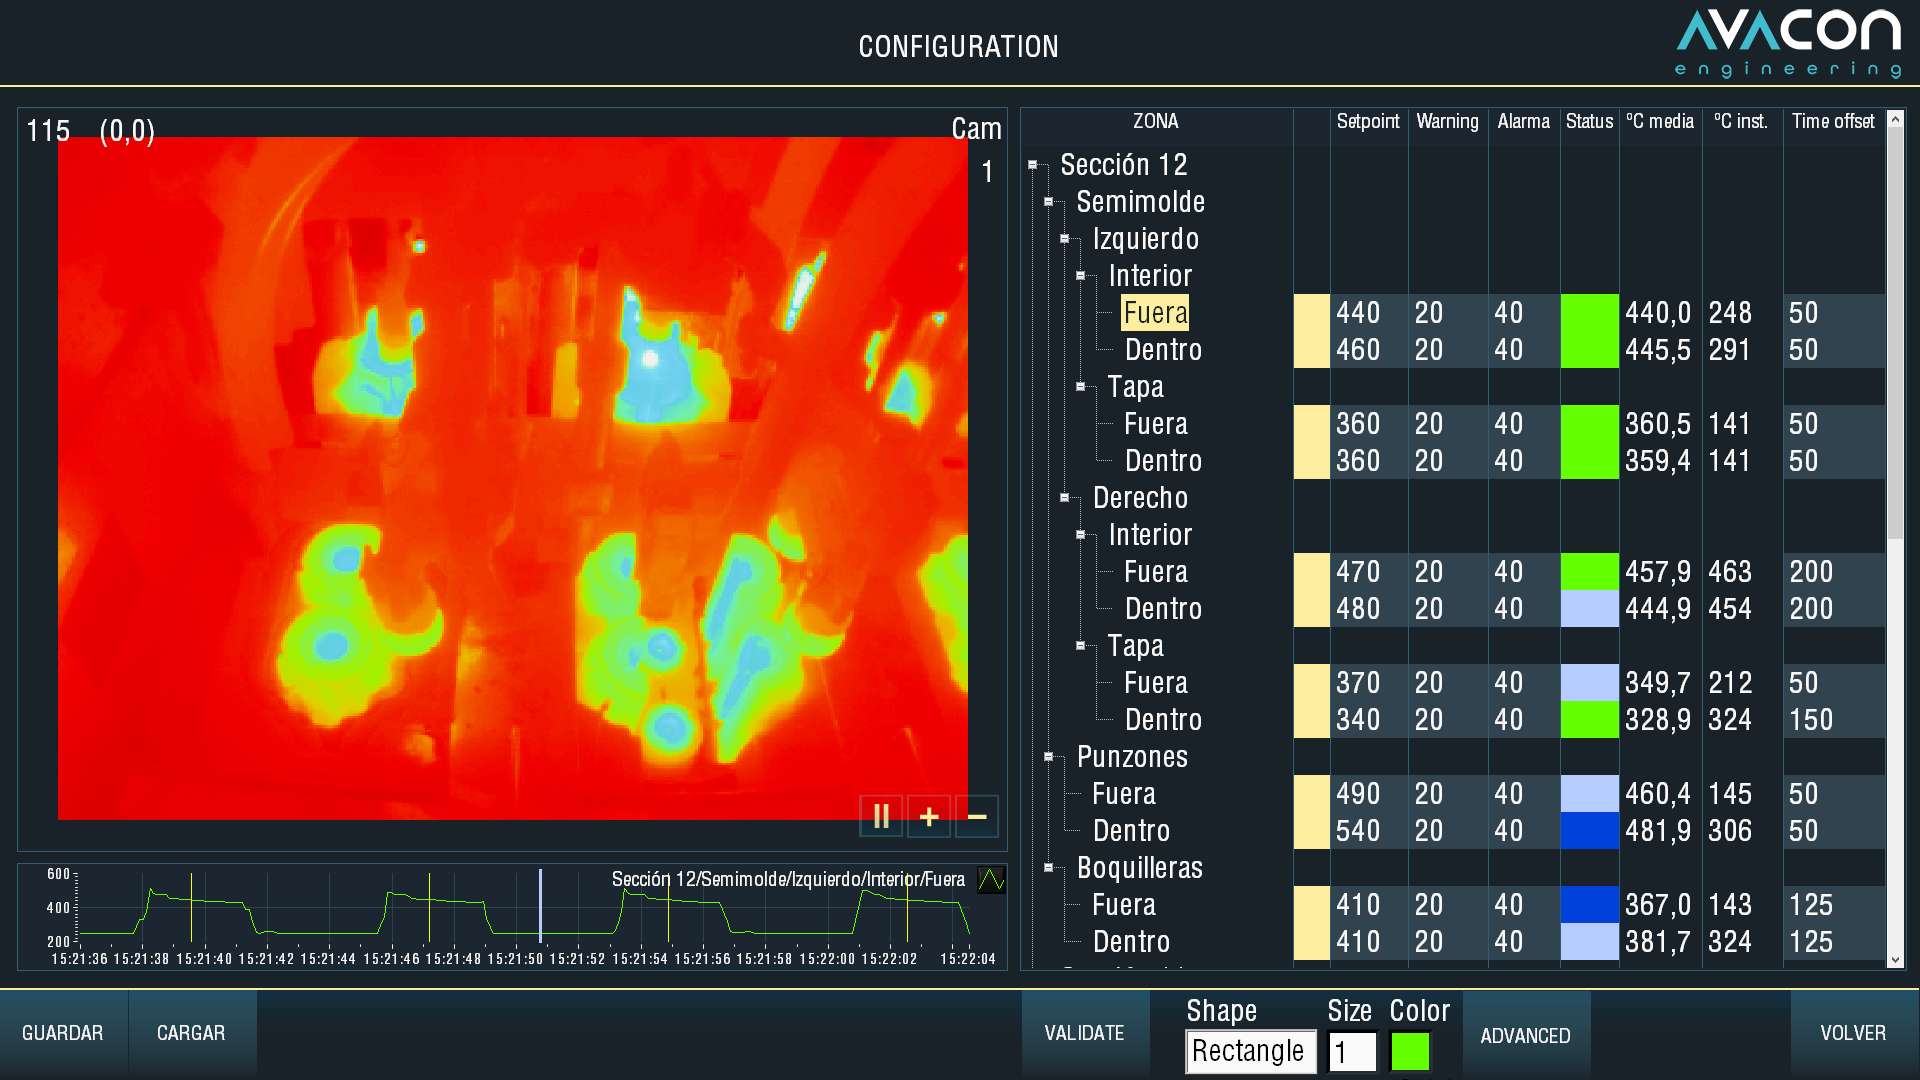Open the Shape dropdown showing Rectangle
1920x1080 pixels.
click(1250, 1052)
